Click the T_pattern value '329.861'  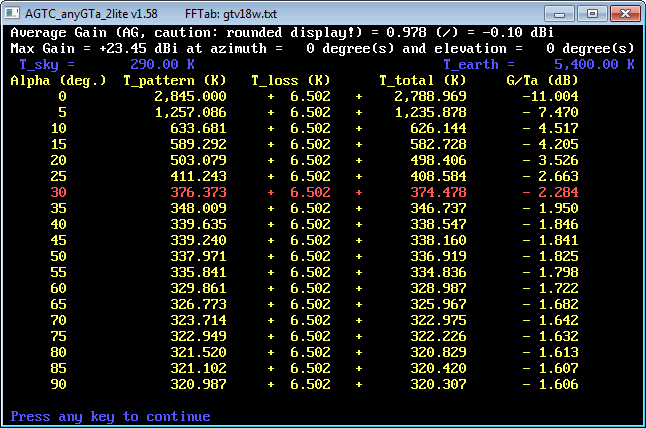(x=198, y=288)
